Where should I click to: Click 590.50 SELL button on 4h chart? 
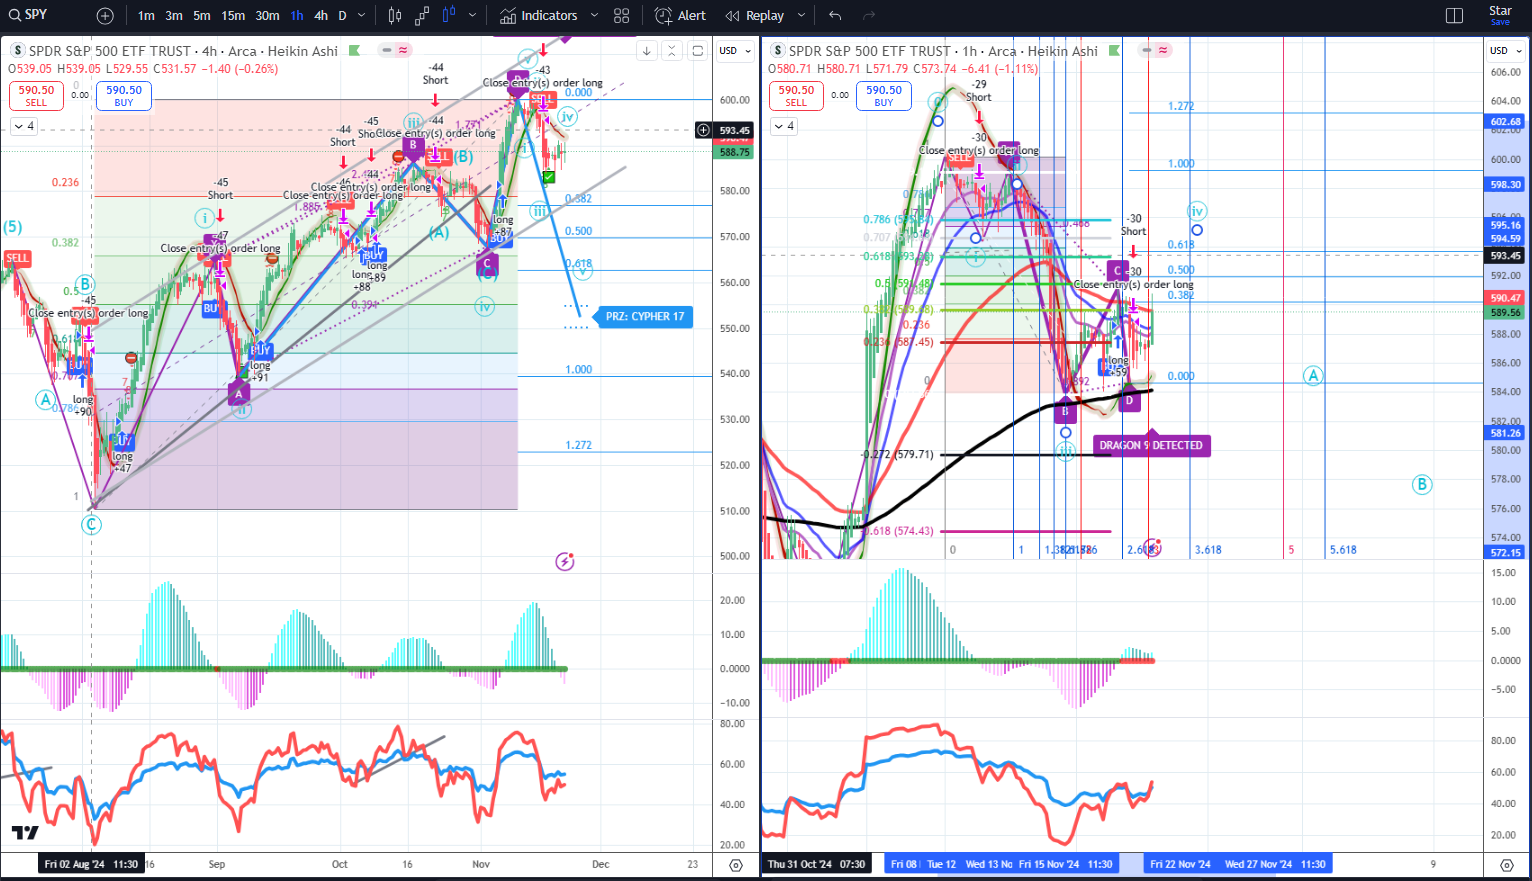(x=36, y=96)
